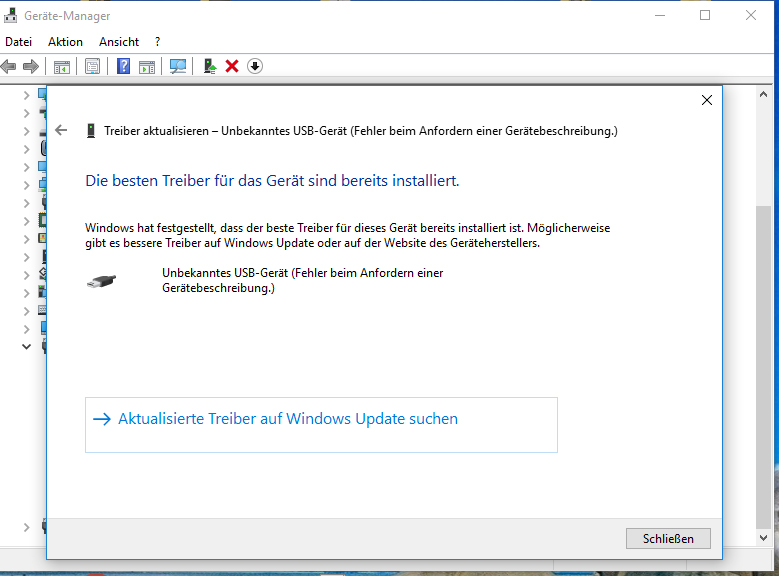Click the Windows hat festgestellt description text
Image resolution: width=779 pixels, height=576 pixels.
point(348,236)
